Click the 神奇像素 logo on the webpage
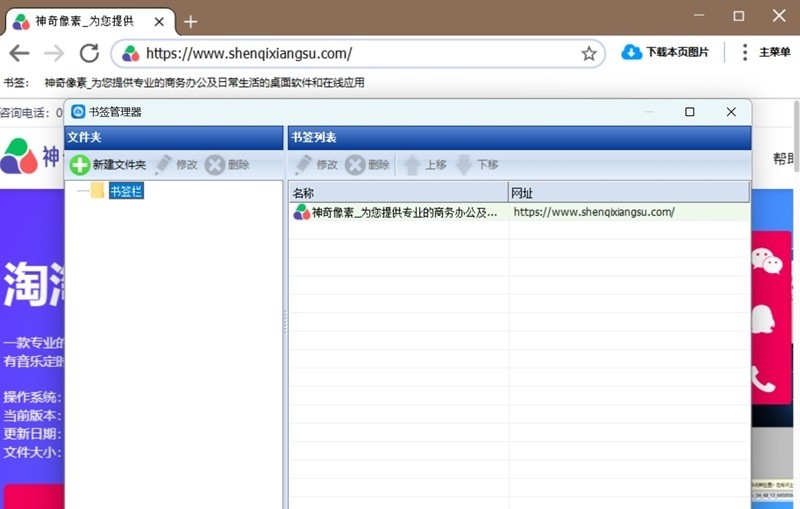800x509 pixels. [x=32, y=157]
